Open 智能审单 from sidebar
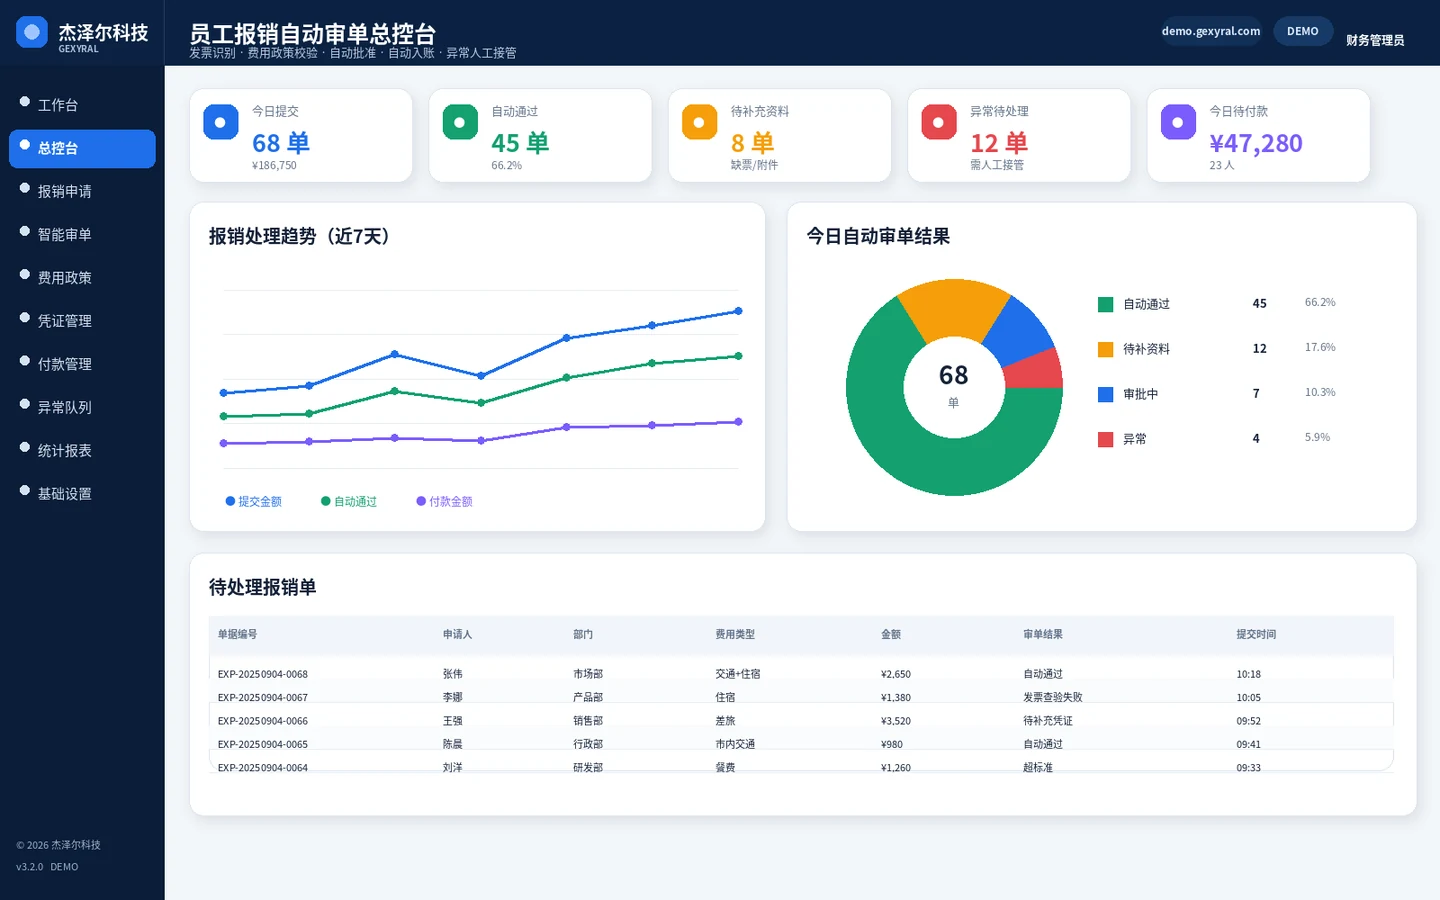Image resolution: width=1440 pixels, height=900 pixels. pos(82,234)
